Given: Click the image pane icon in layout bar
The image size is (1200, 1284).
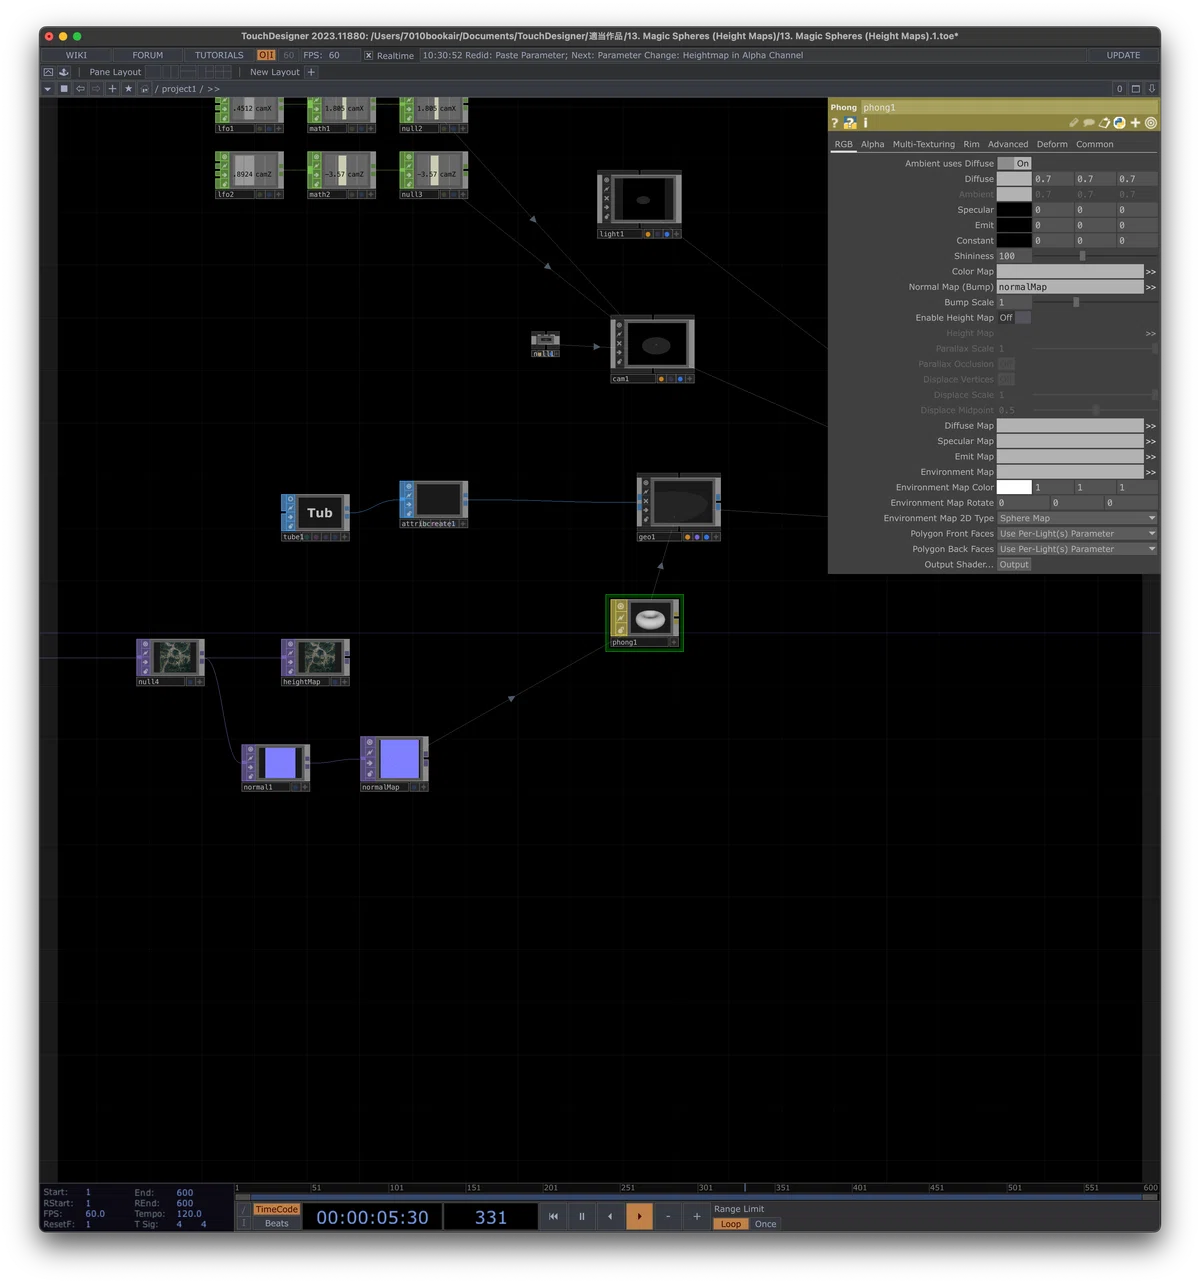Looking at the screenshot, I should tap(48, 72).
